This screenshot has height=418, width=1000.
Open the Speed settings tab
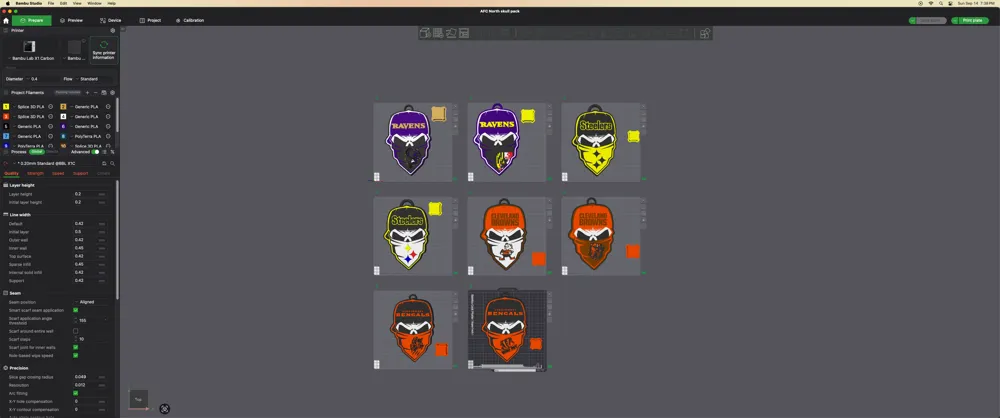(x=58, y=173)
